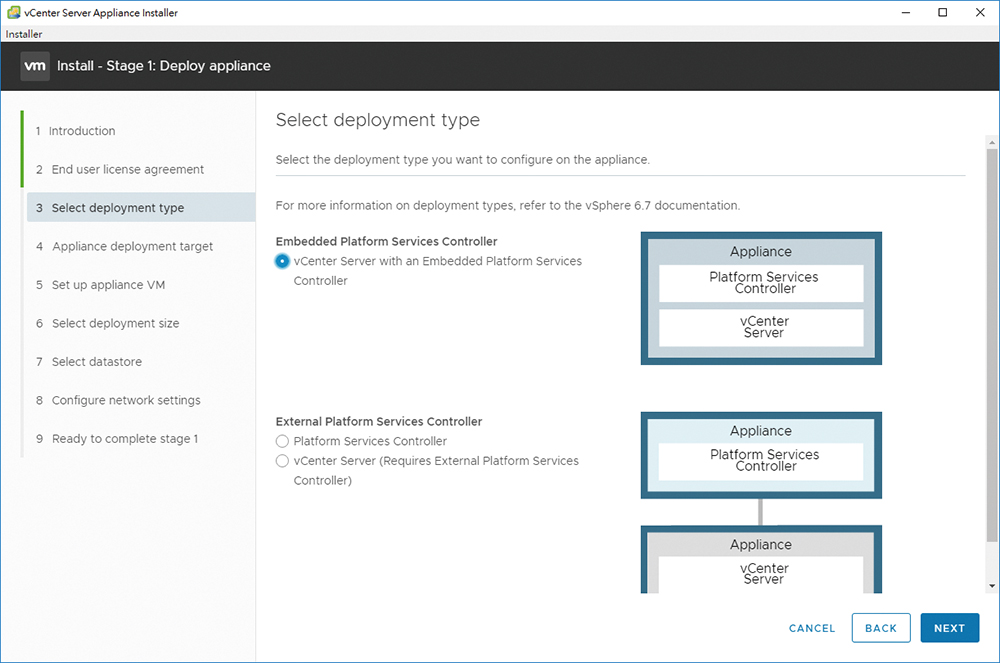Viewport: 1000px width, 663px height.
Task: Open step 5 Set up appliance VM
Action: point(101,285)
